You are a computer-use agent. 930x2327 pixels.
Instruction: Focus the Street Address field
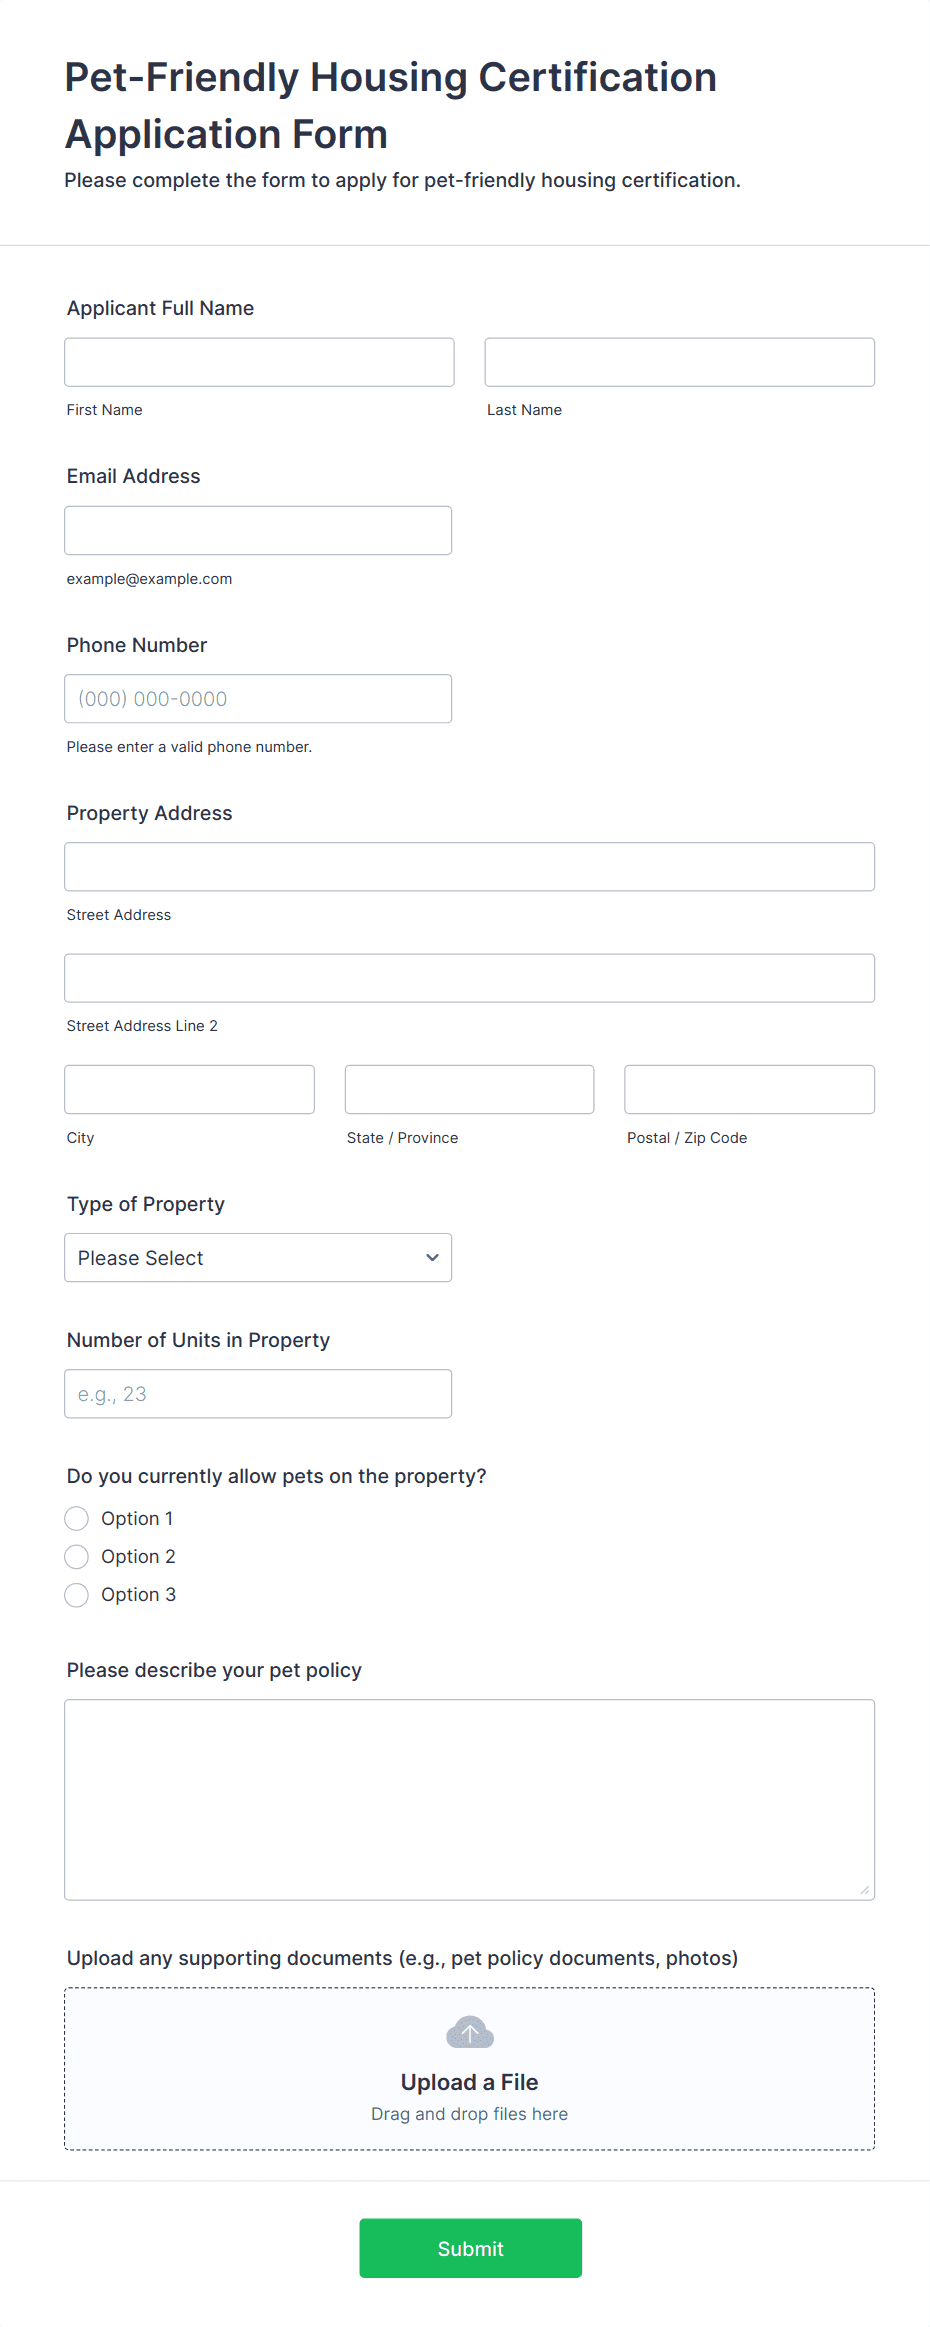[x=469, y=866]
